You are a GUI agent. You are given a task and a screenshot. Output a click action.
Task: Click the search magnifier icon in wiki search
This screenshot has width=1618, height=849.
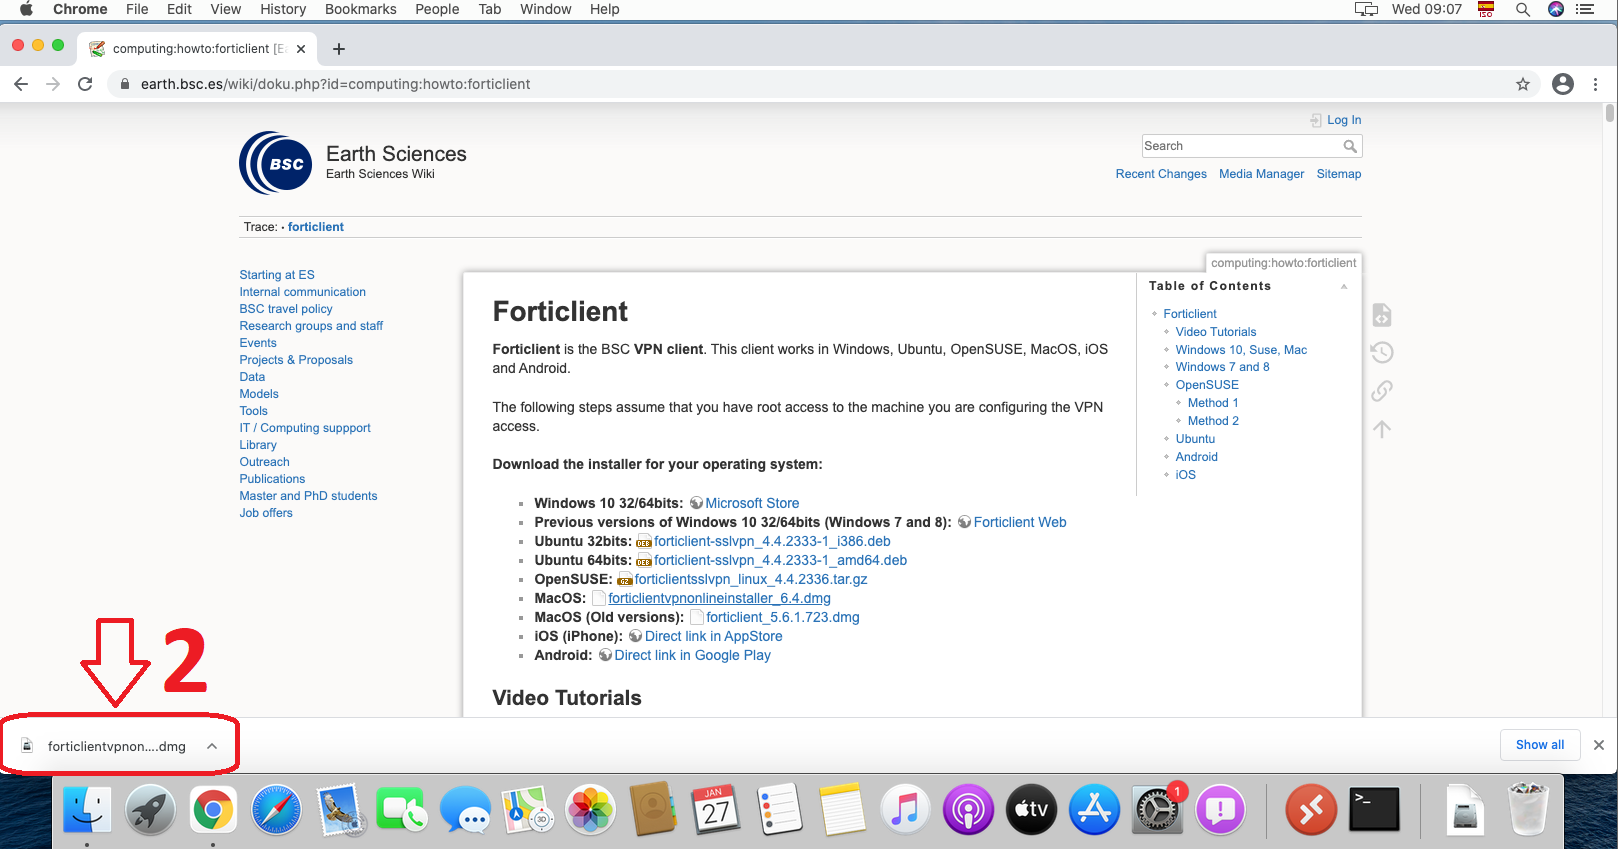[1350, 146]
